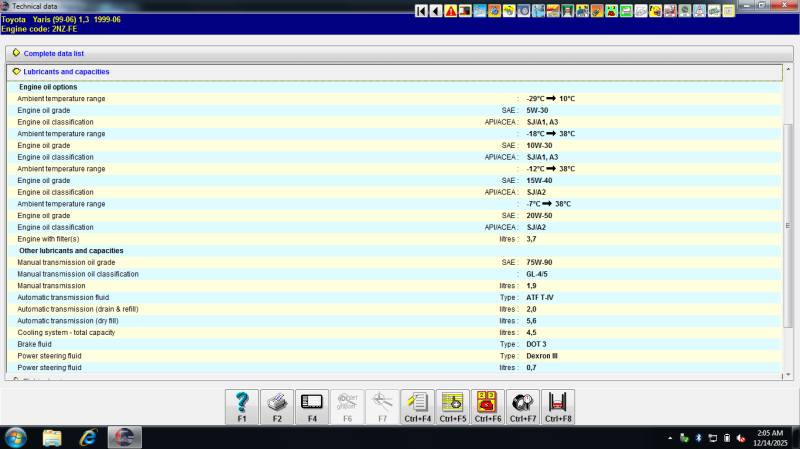Click the Ctrl+F5 yellow table button
Screen dimensions: 800x449
(453, 407)
